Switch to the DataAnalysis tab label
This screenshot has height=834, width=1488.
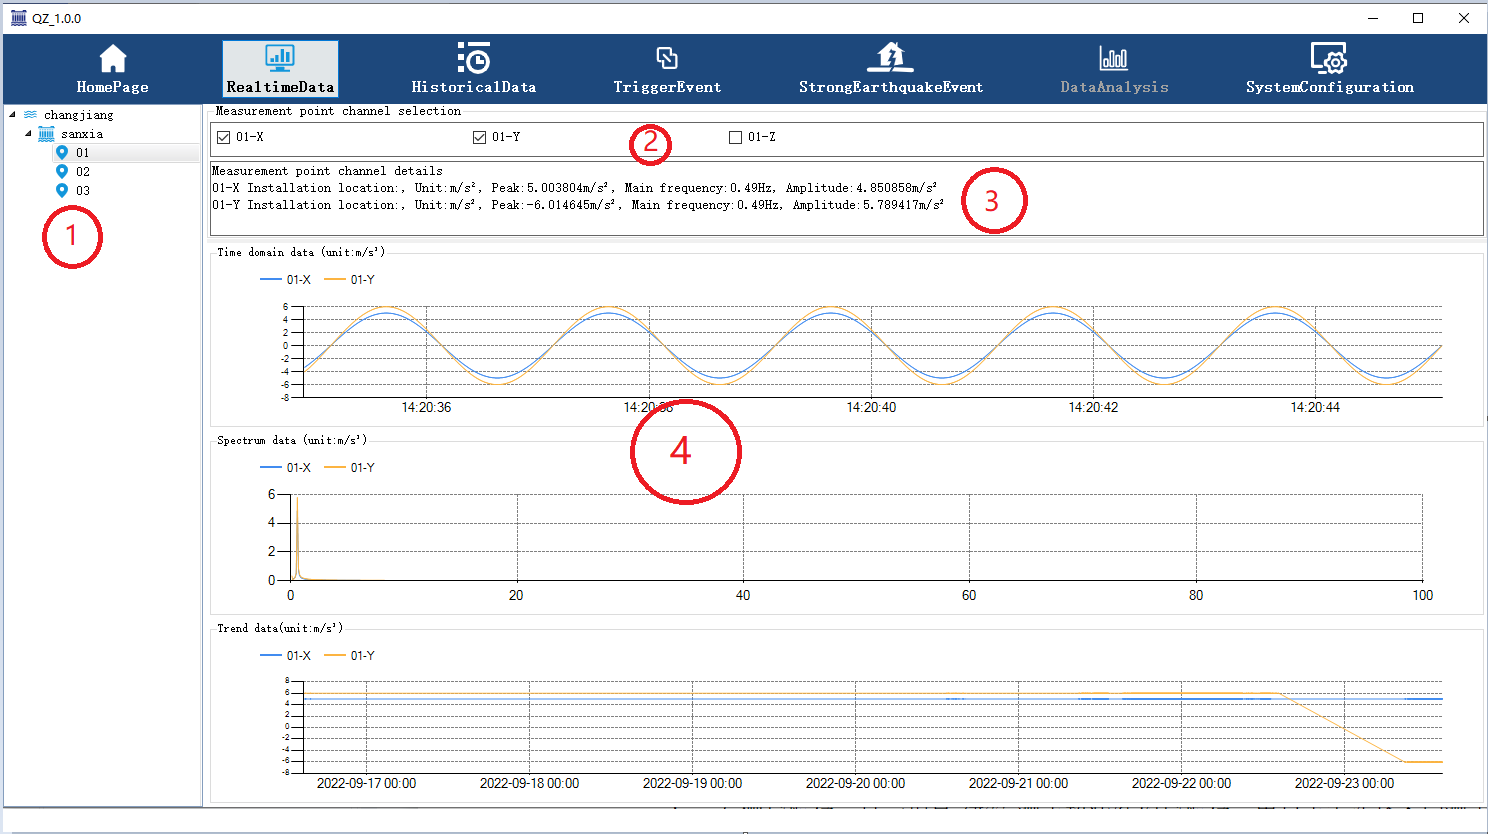(1114, 87)
